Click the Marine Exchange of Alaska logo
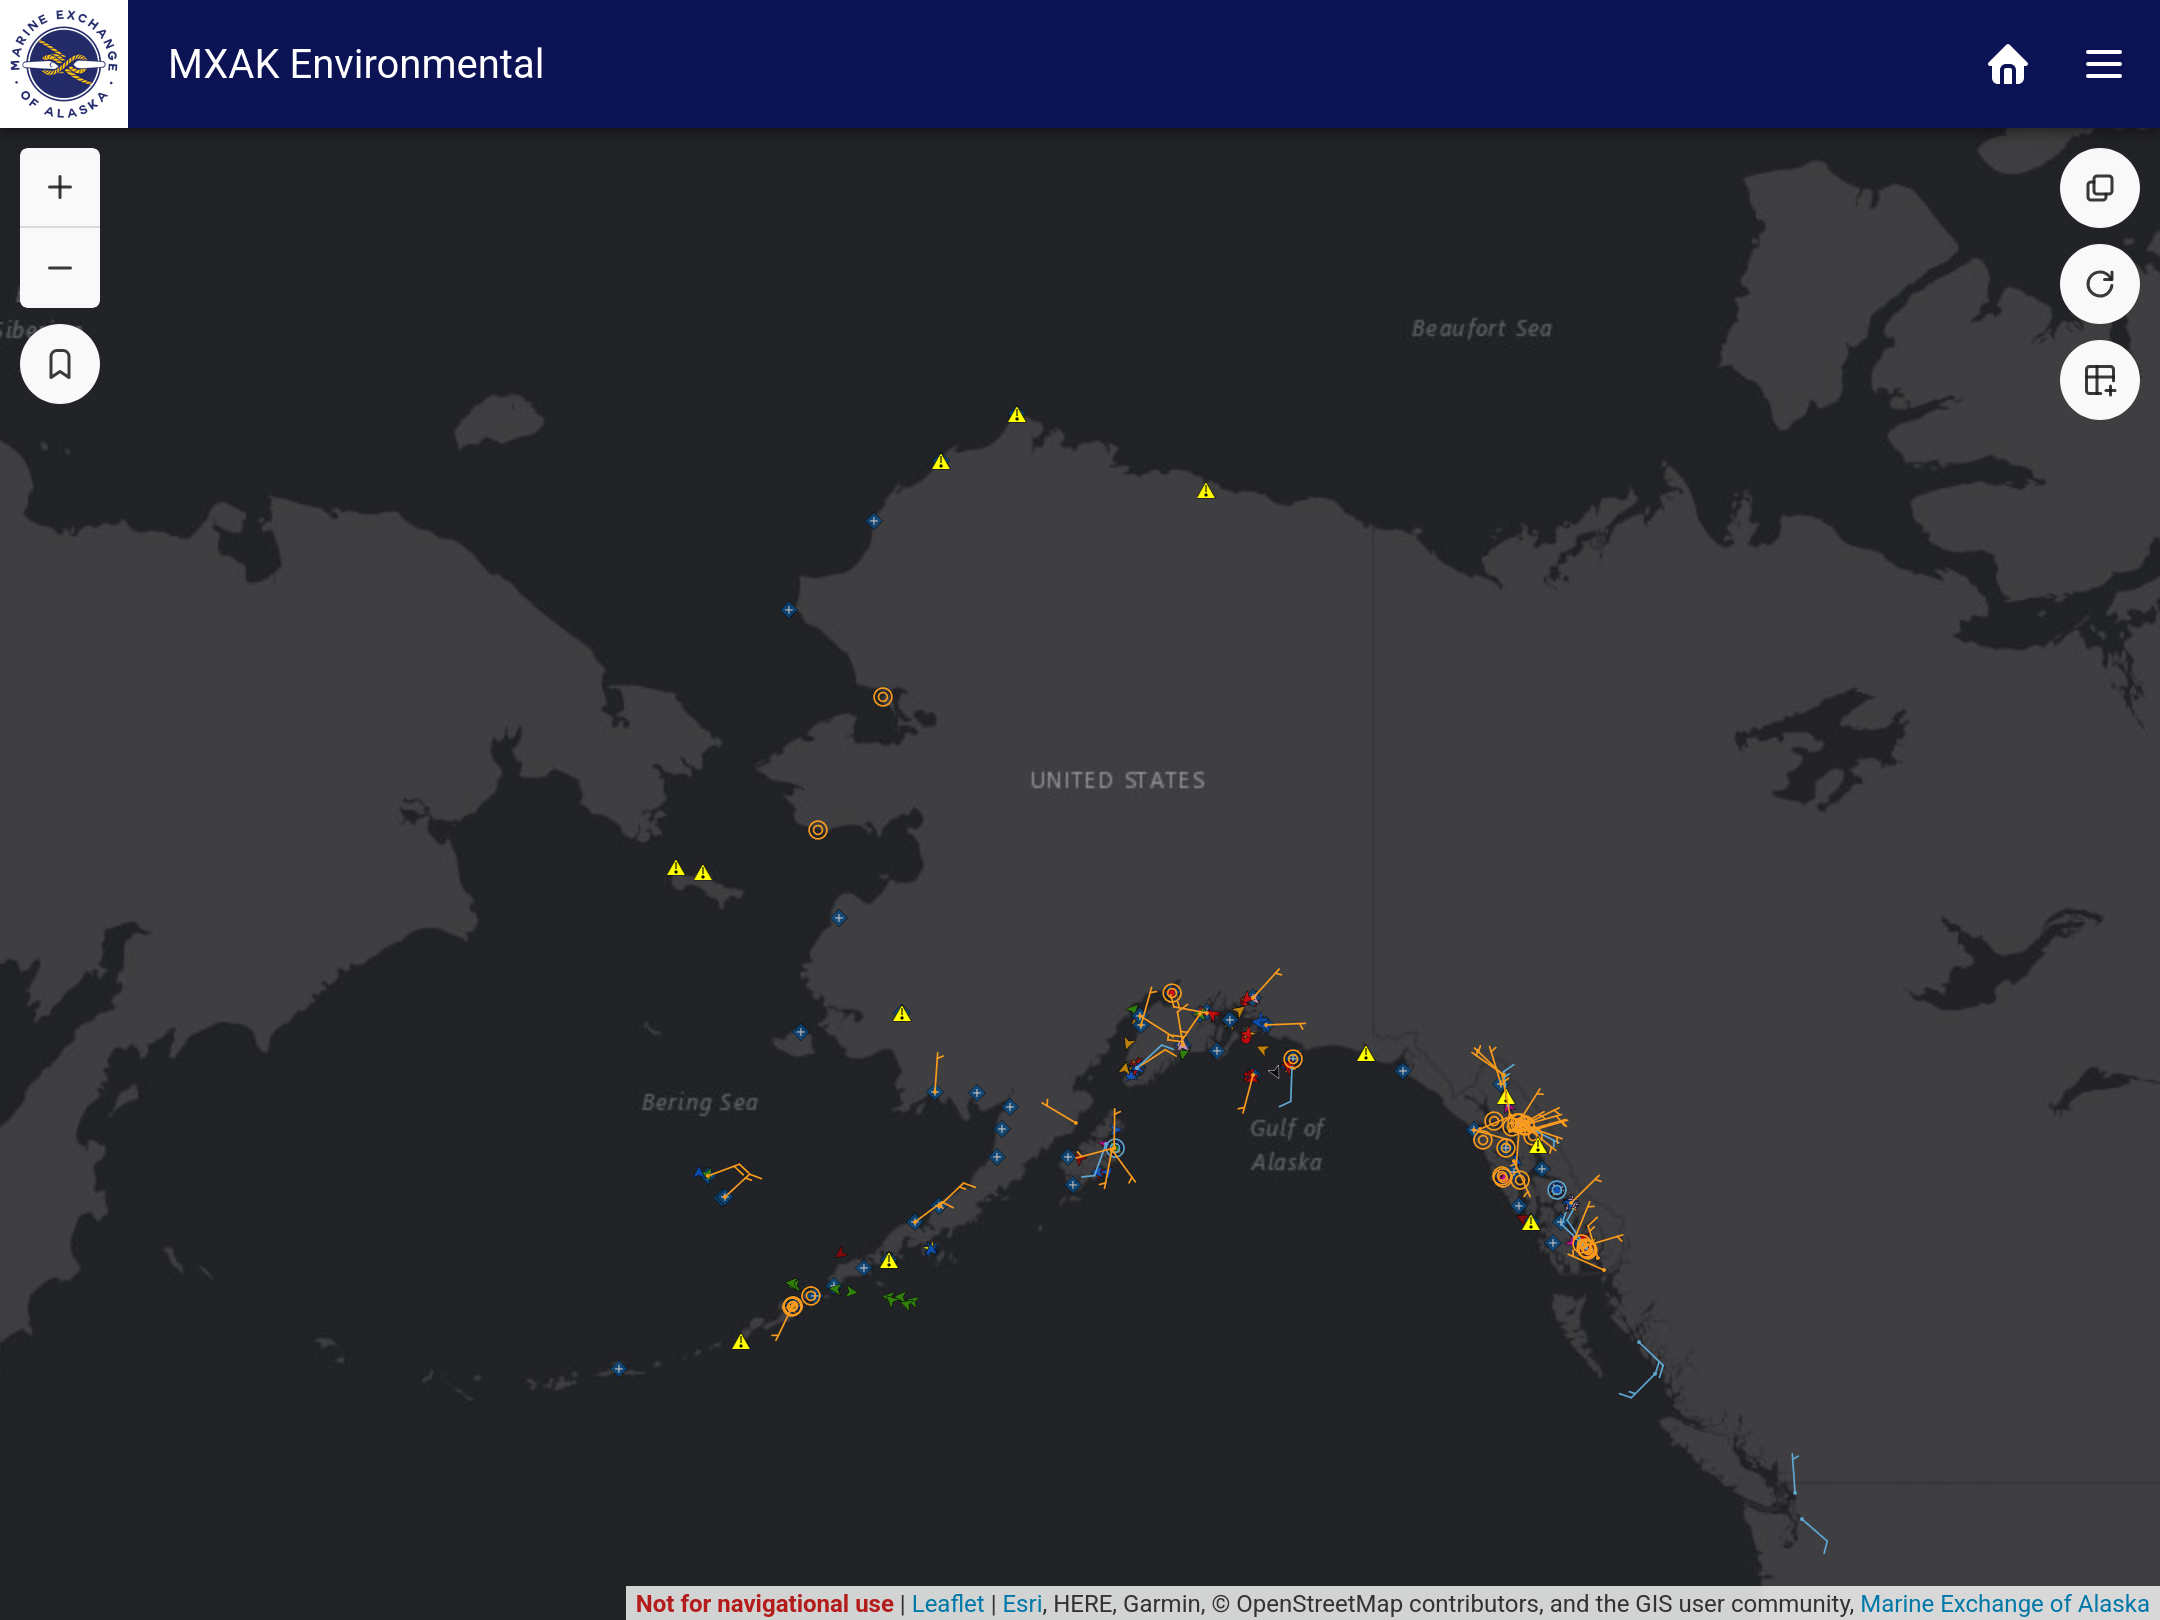This screenshot has width=2160, height=1620. tap(64, 64)
